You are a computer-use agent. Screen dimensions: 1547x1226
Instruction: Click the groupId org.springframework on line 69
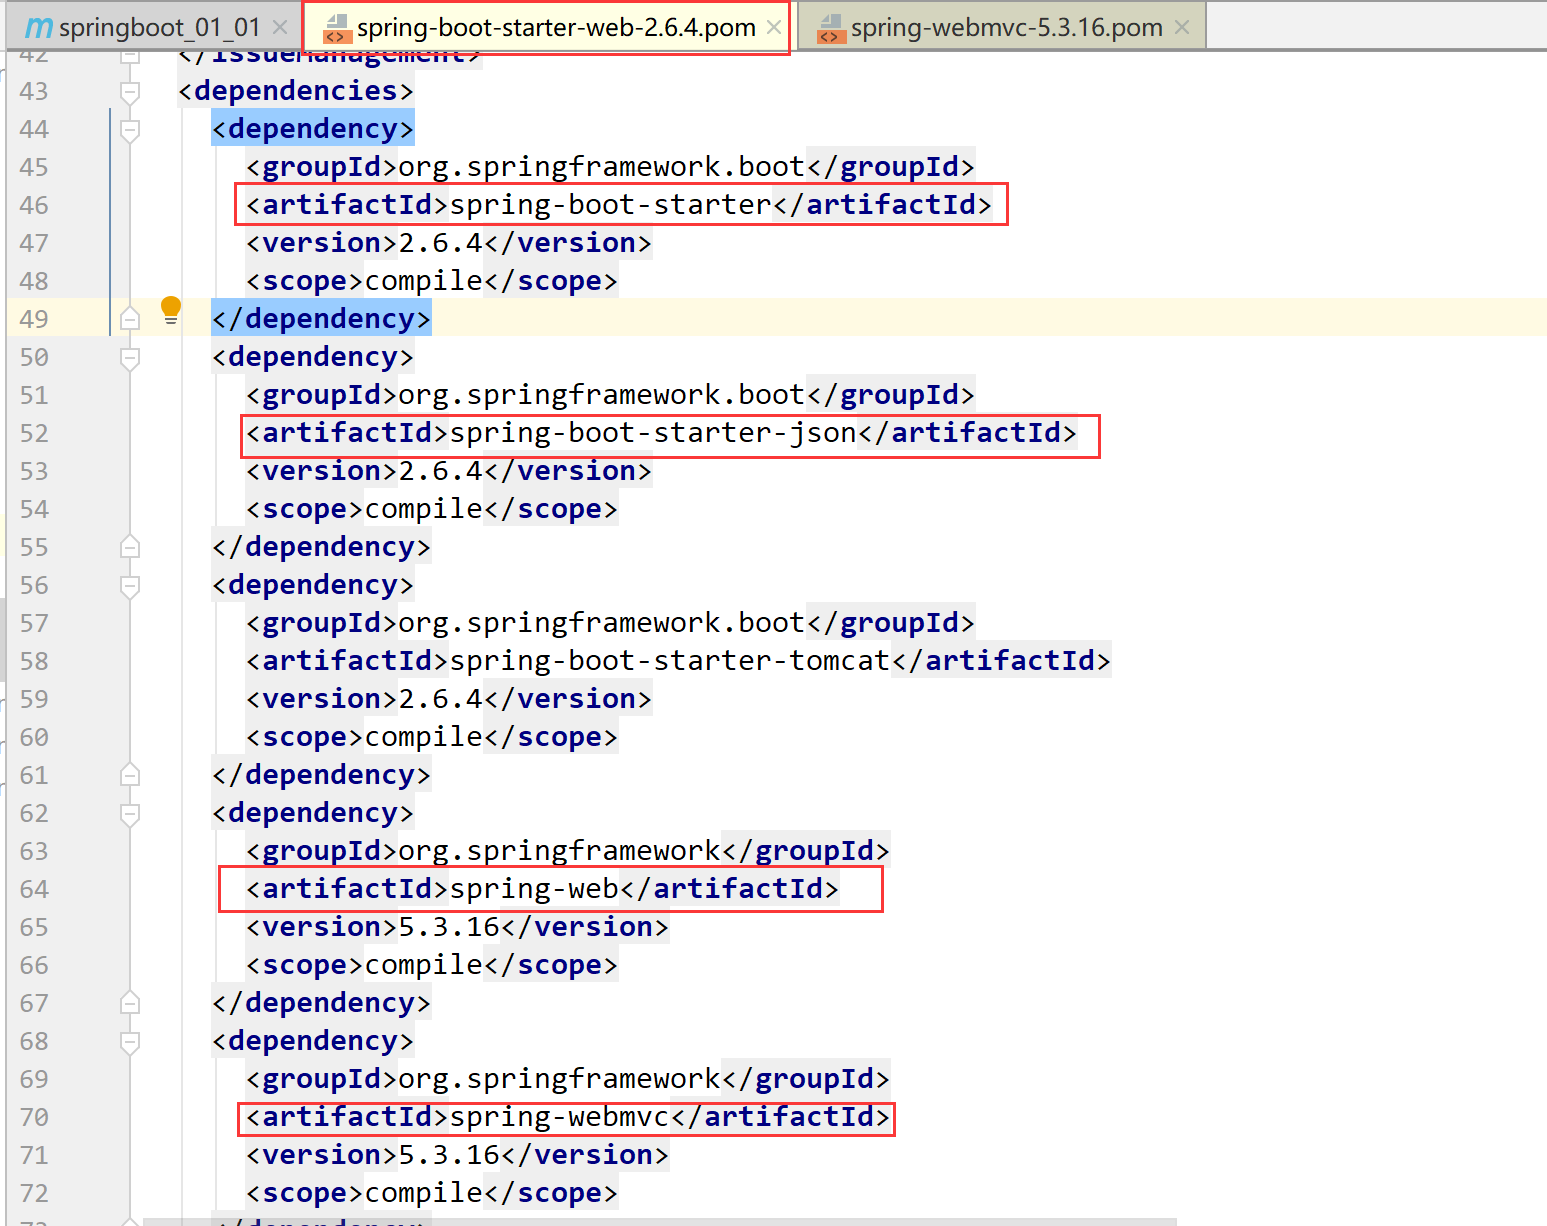click(x=560, y=1079)
